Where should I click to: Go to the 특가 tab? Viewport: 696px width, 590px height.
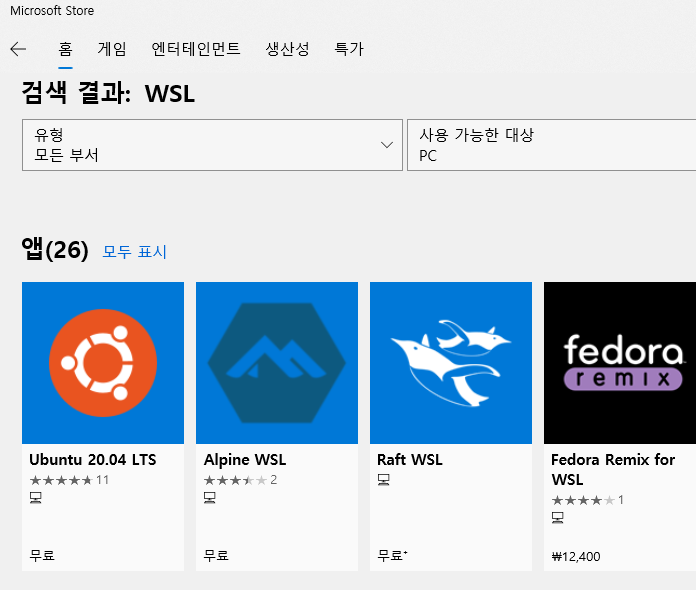[349, 49]
